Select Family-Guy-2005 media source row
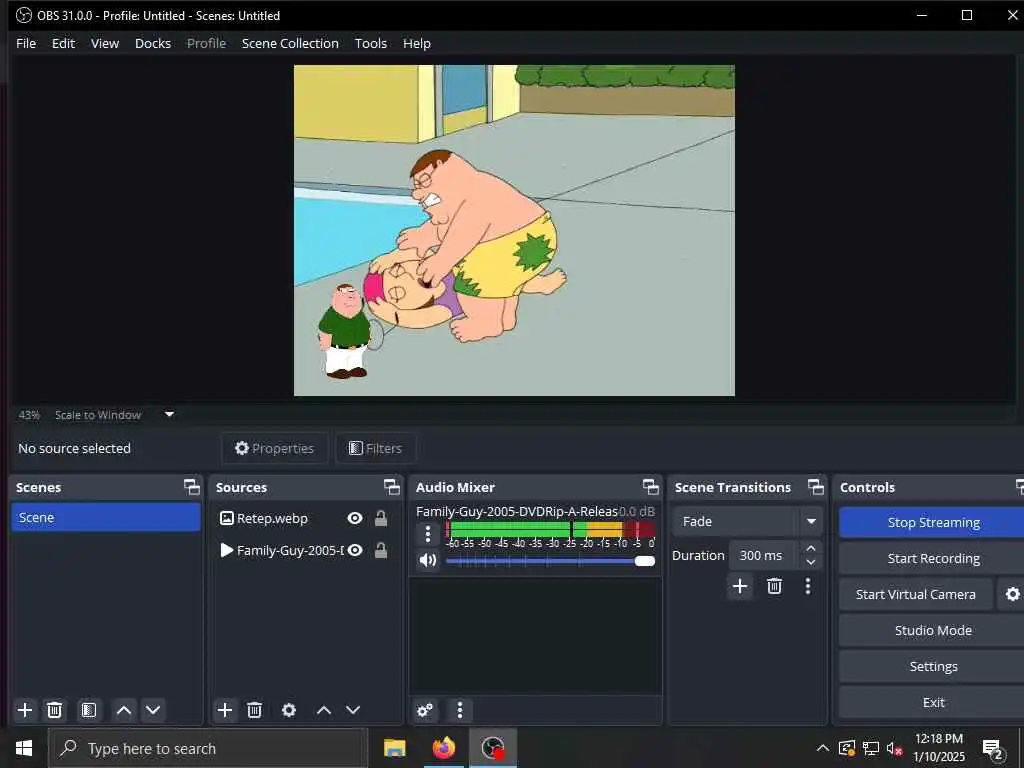The image size is (1024, 768). [306, 551]
